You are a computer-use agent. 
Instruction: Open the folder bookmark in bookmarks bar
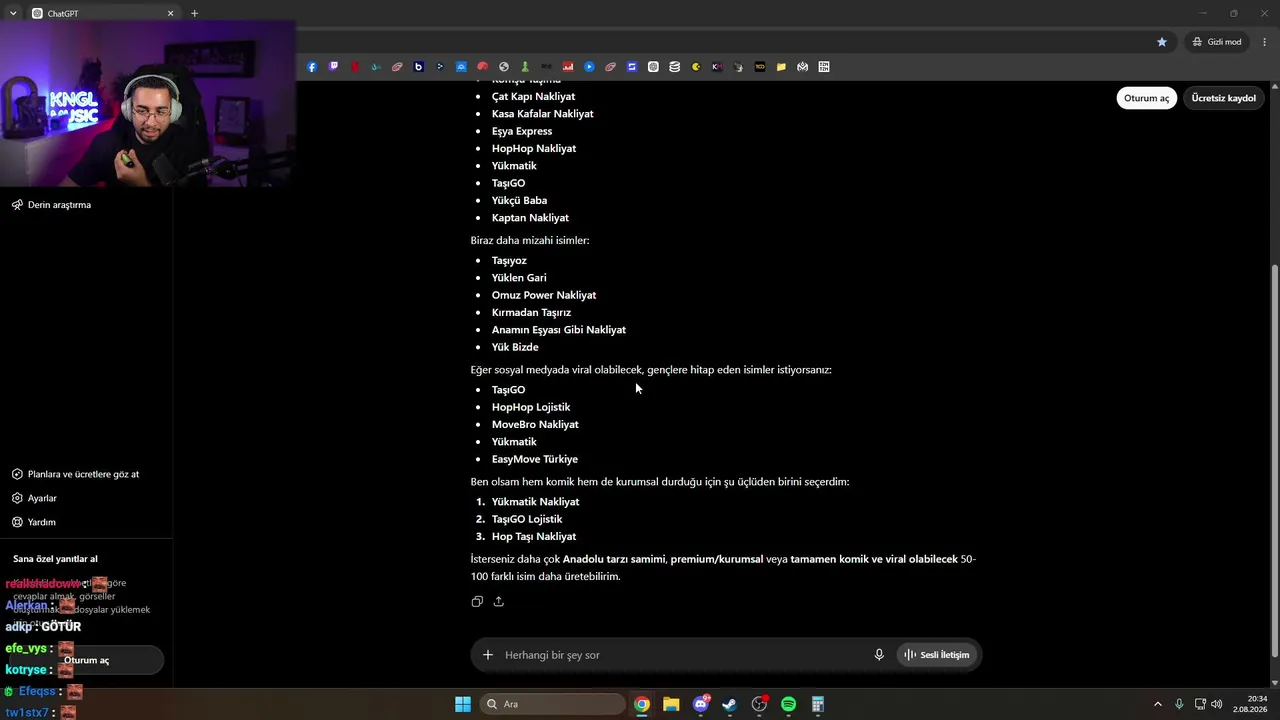click(781, 67)
